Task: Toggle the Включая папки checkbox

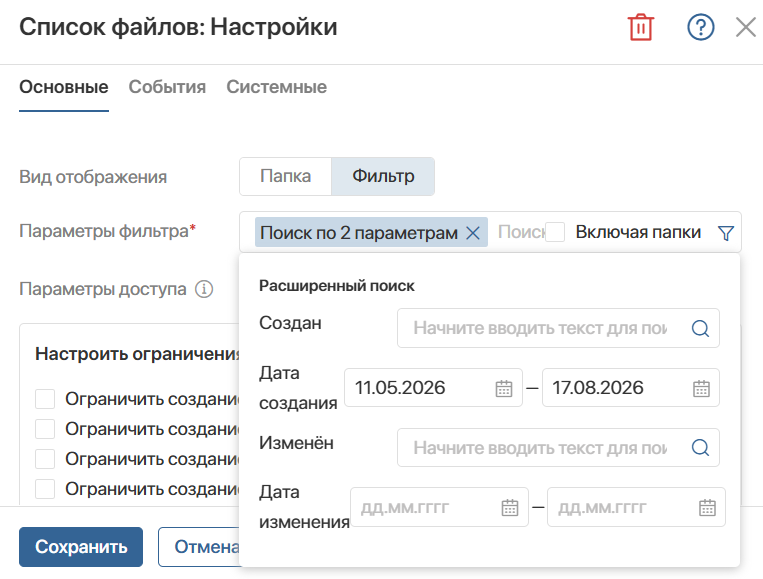Action: coord(555,232)
